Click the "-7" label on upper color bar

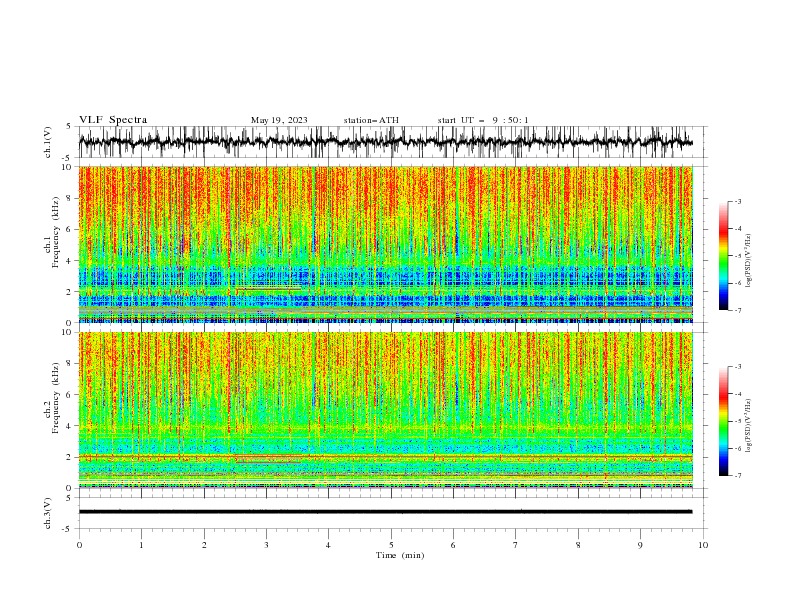[737, 310]
